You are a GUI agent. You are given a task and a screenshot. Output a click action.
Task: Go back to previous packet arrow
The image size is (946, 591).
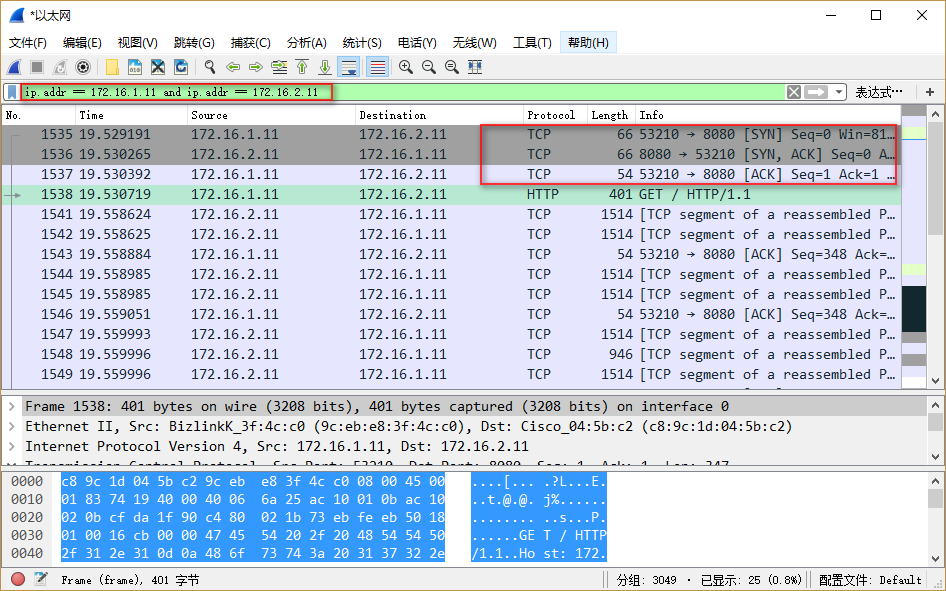point(233,67)
